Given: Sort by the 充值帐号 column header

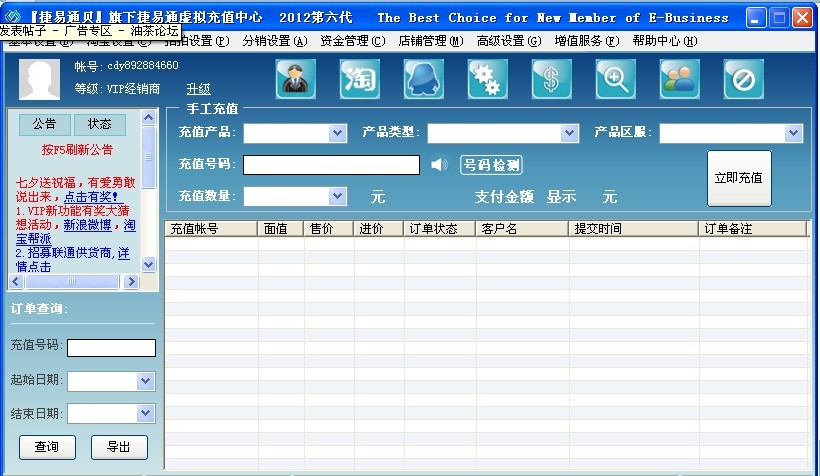Looking at the screenshot, I should coord(211,229).
